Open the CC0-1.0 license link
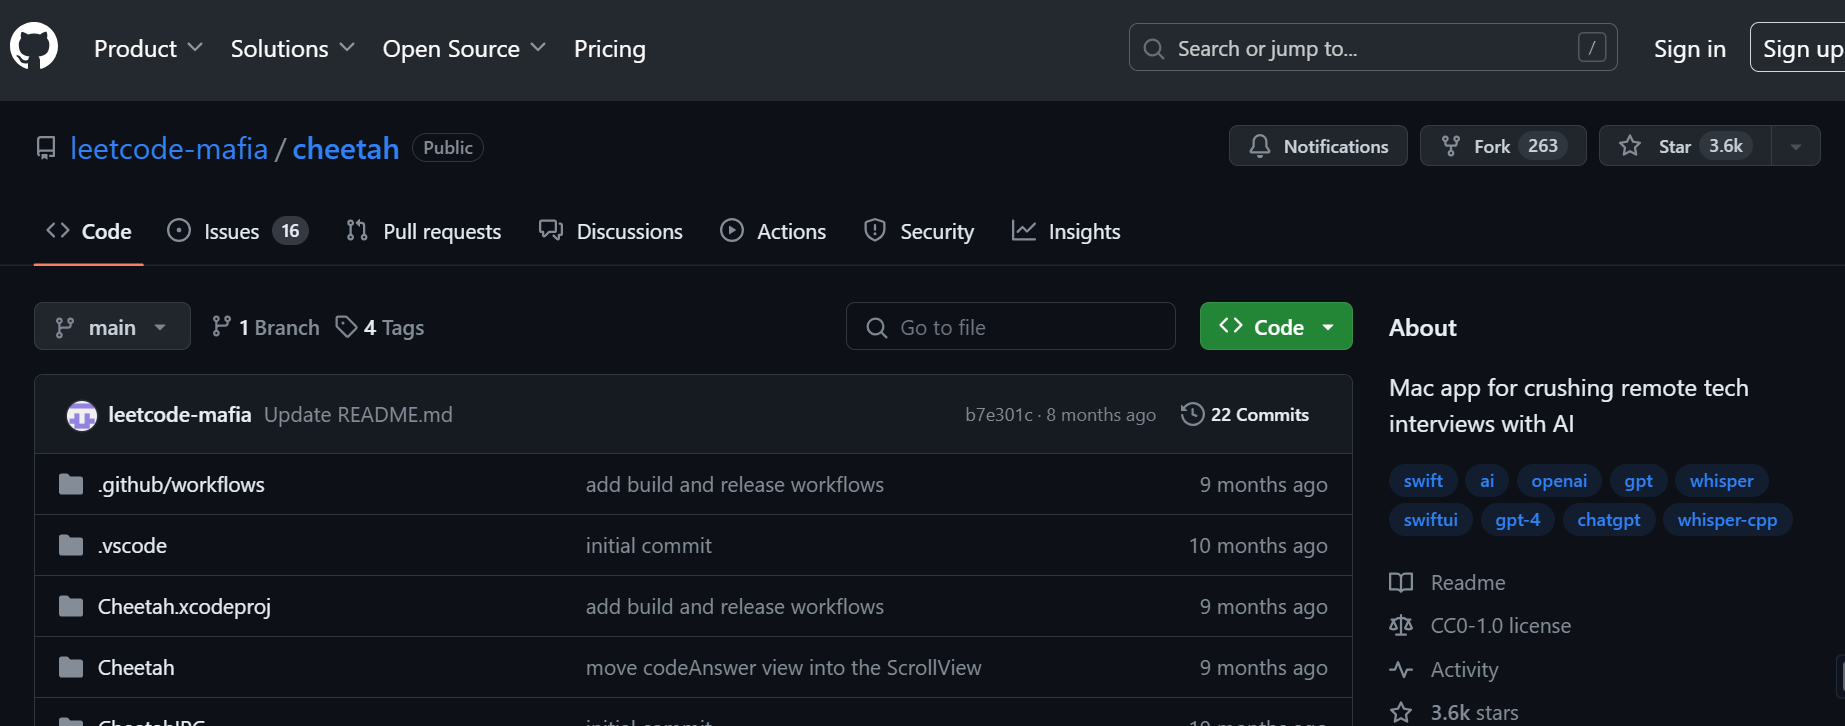 click(x=1500, y=626)
